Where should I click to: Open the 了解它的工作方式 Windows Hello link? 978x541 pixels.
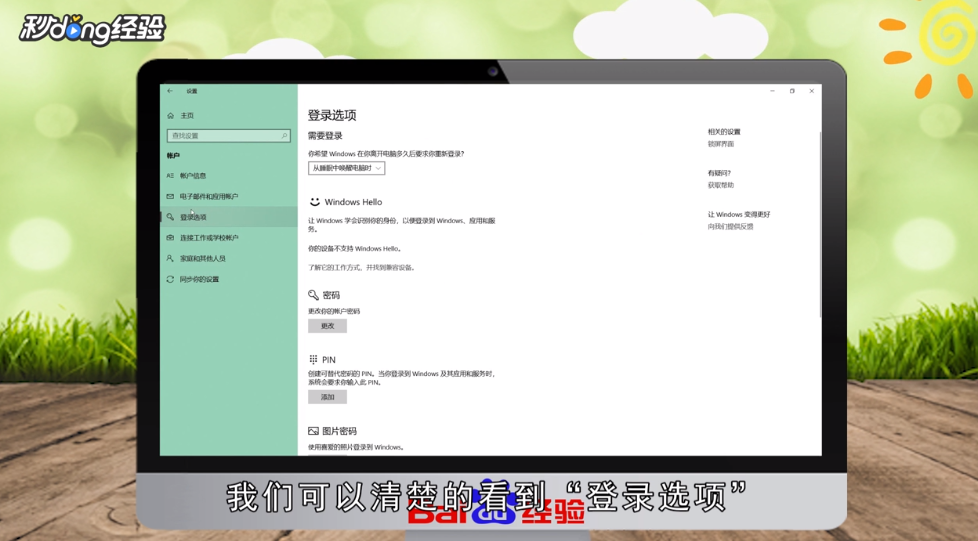click(361, 268)
